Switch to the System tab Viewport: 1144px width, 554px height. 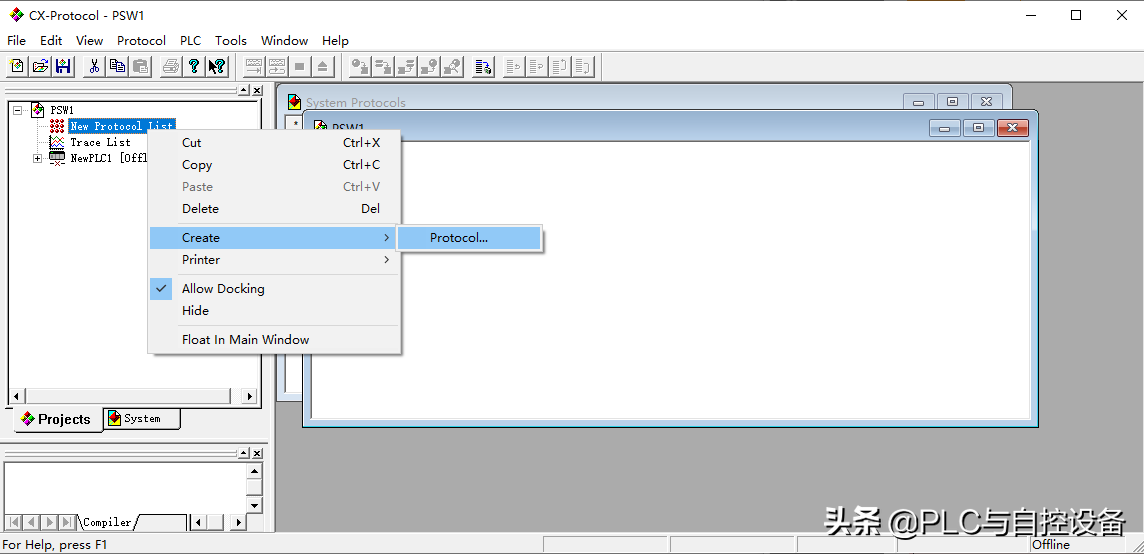[x=142, y=418]
